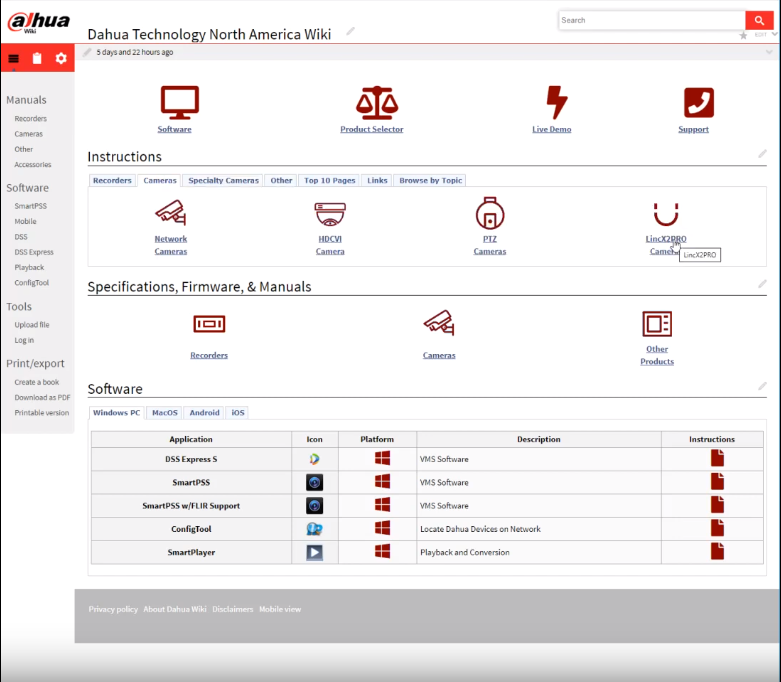The image size is (781, 682).
Task: Click the HDCVI Camera dome icon
Action: [330, 213]
